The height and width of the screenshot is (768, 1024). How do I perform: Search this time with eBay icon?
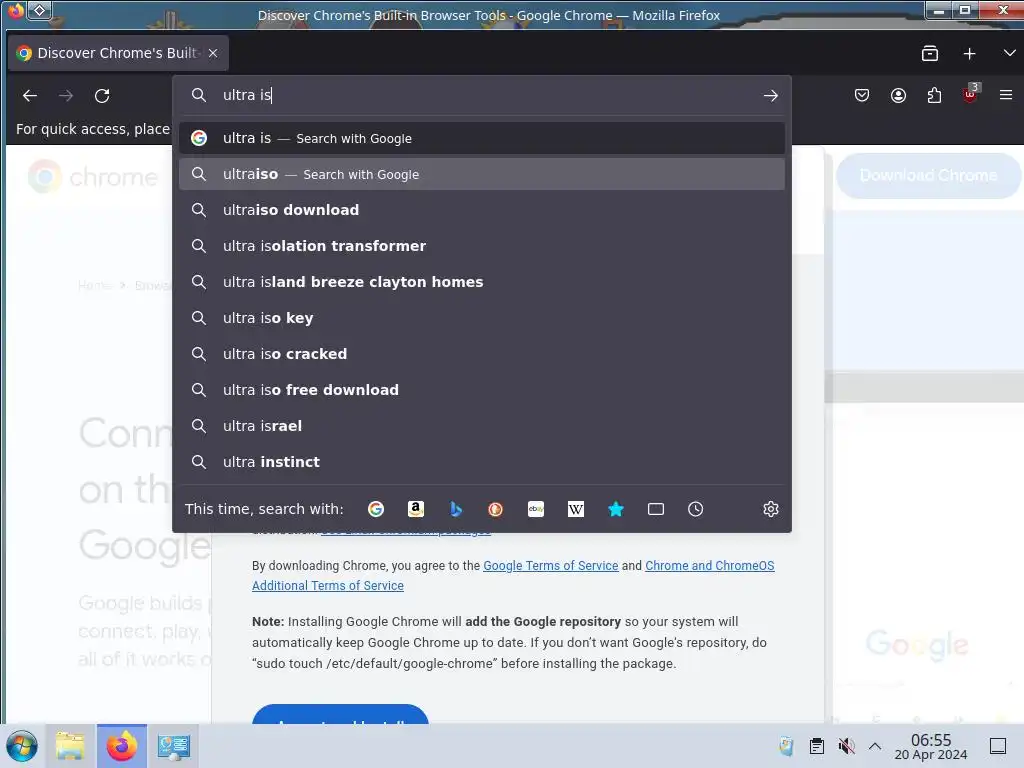pyautogui.click(x=536, y=509)
